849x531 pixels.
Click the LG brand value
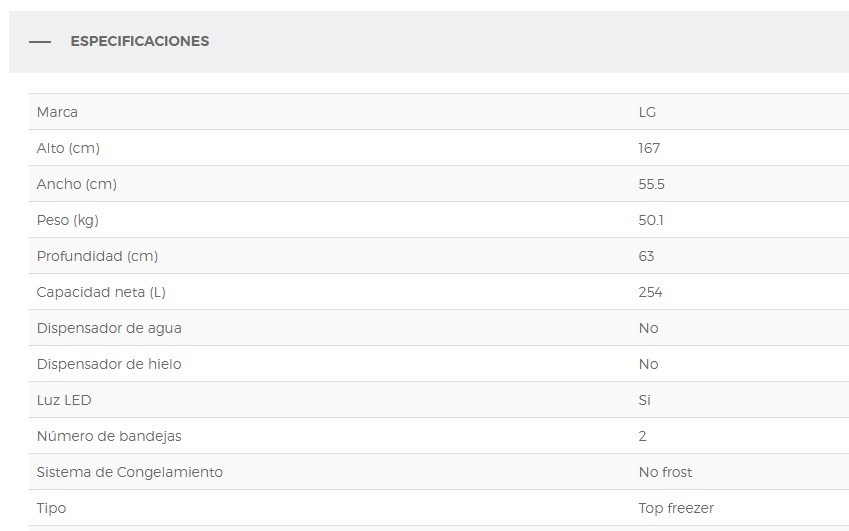(x=647, y=112)
